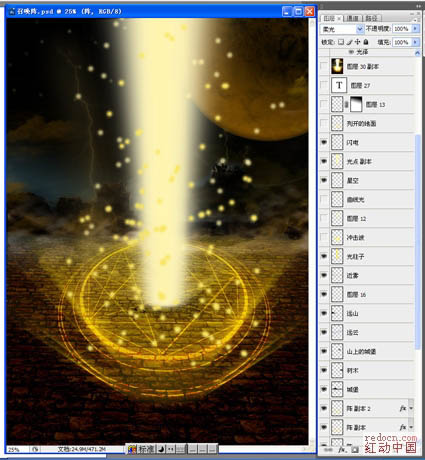Screen dimensions: 425x460
Task: Show the 图层 13 layer
Action: coord(324,104)
